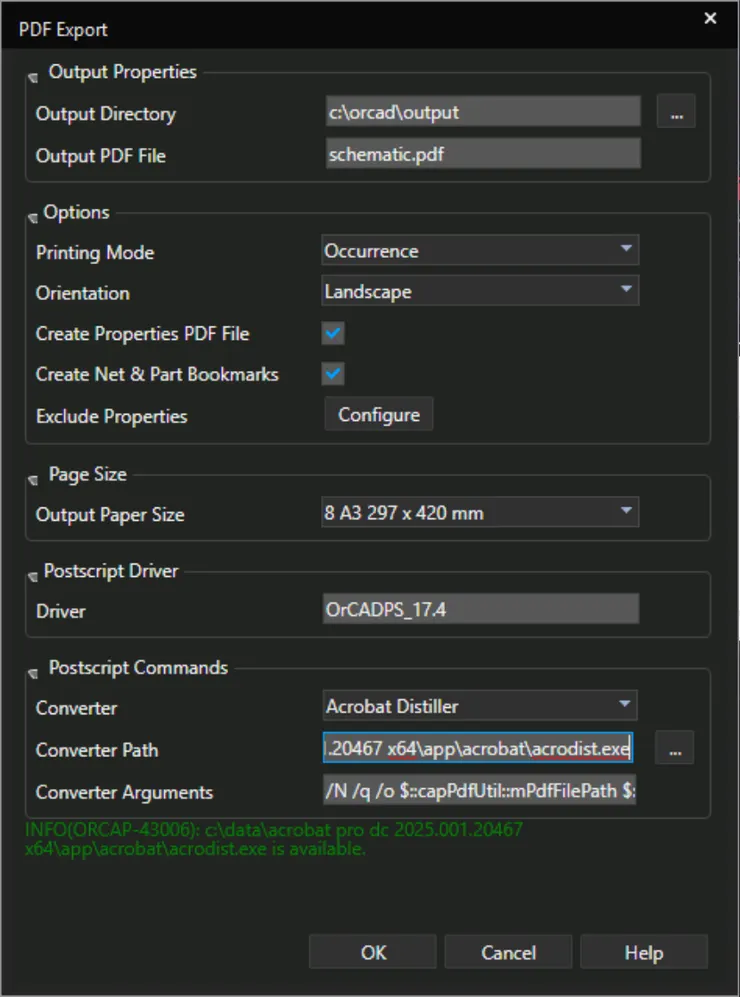Cancel the PDF Export dialog
This screenshot has height=997, width=740.
(509, 952)
